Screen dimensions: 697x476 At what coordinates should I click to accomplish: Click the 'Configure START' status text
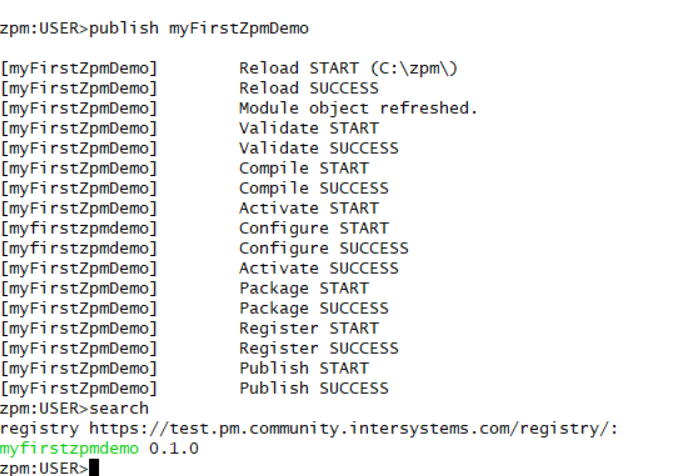point(313,228)
